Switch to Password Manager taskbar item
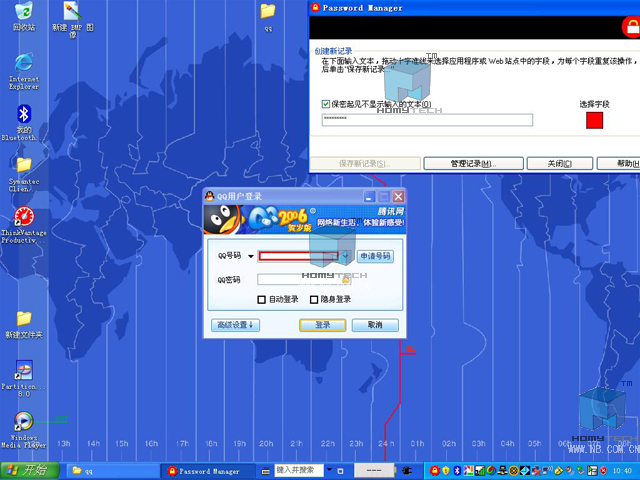Screen dimensions: 640x480 [210, 470]
